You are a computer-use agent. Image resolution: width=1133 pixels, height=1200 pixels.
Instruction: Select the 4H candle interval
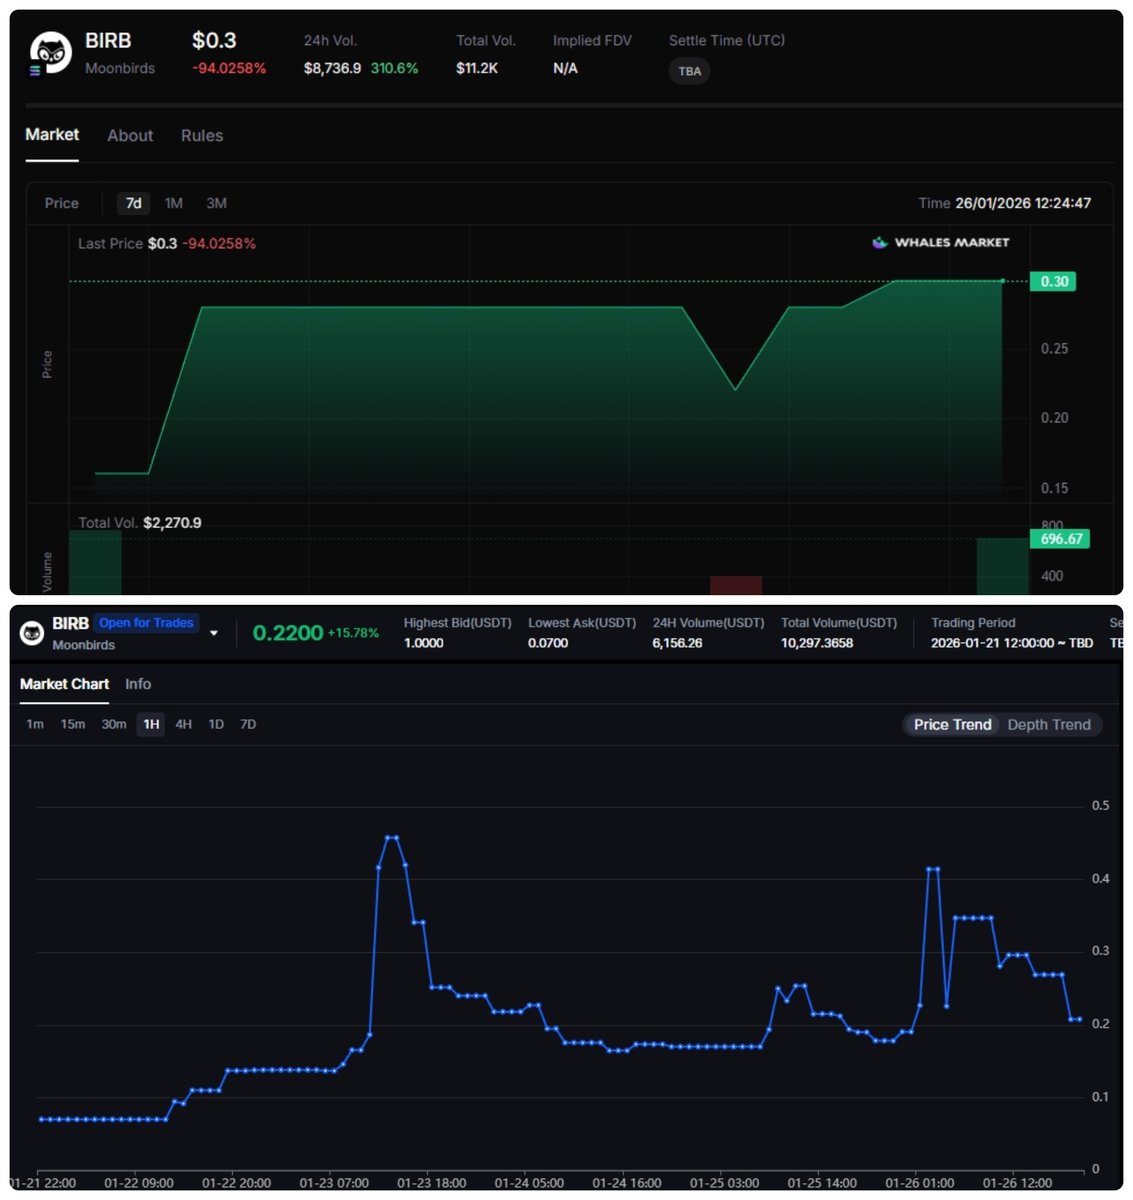click(x=183, y=724)
